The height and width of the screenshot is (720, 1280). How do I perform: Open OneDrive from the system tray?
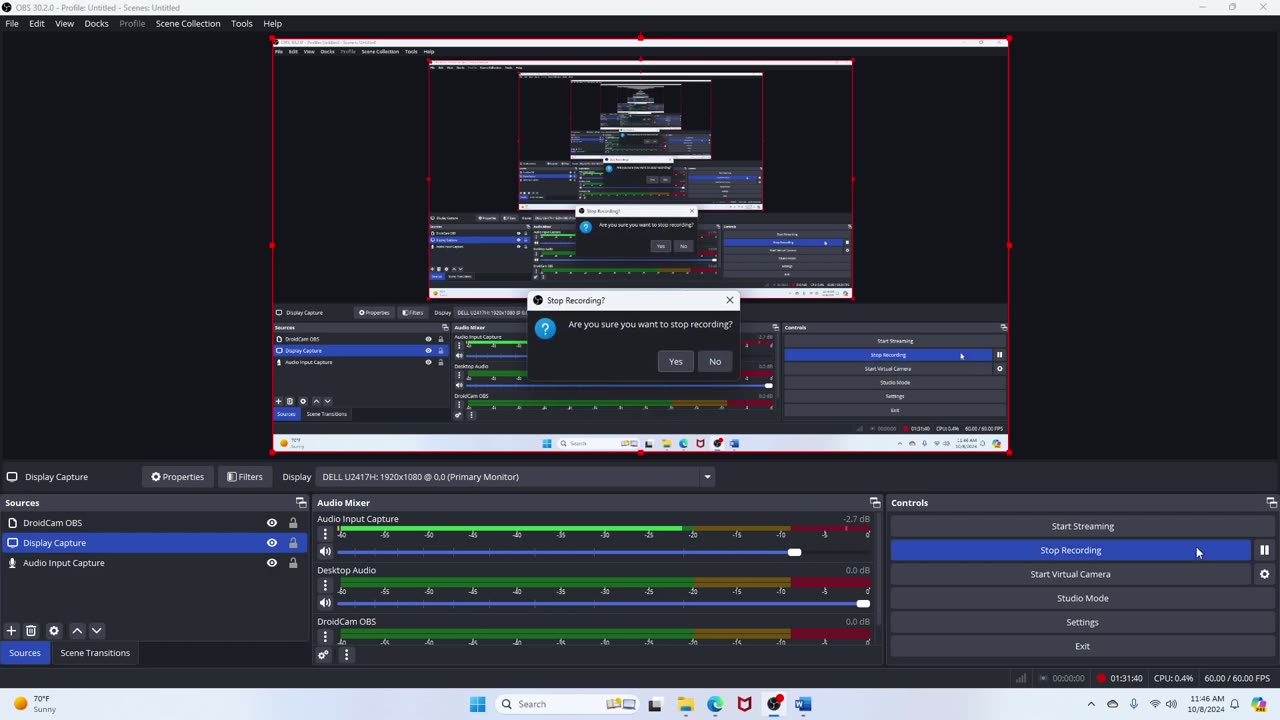[x=1112, y=704]
